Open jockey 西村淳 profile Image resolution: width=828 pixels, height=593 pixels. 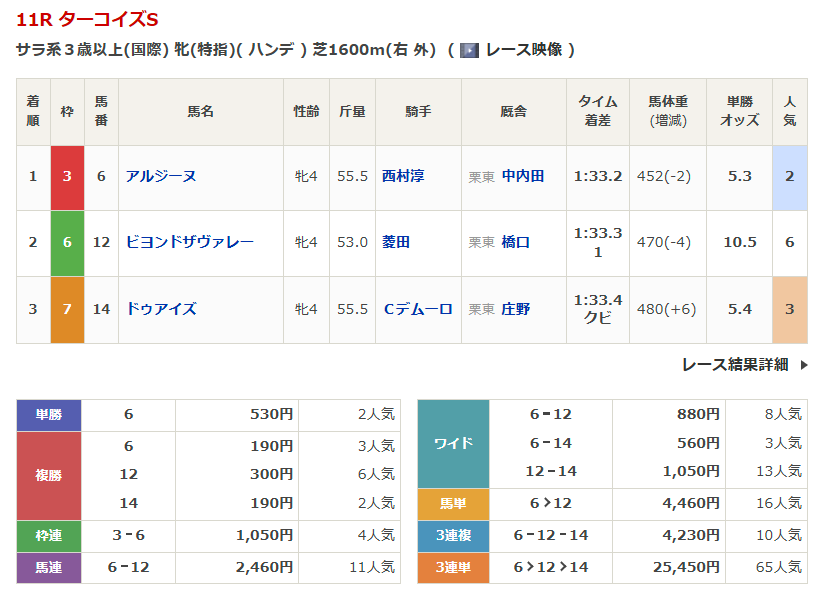pos(403,176)
